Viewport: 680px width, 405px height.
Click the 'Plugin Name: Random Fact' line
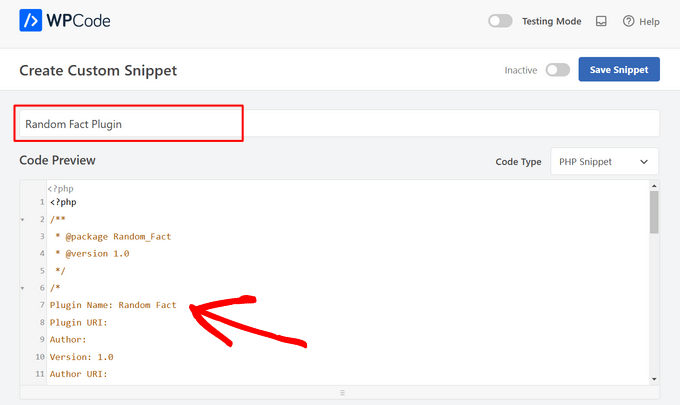(113, 305)
